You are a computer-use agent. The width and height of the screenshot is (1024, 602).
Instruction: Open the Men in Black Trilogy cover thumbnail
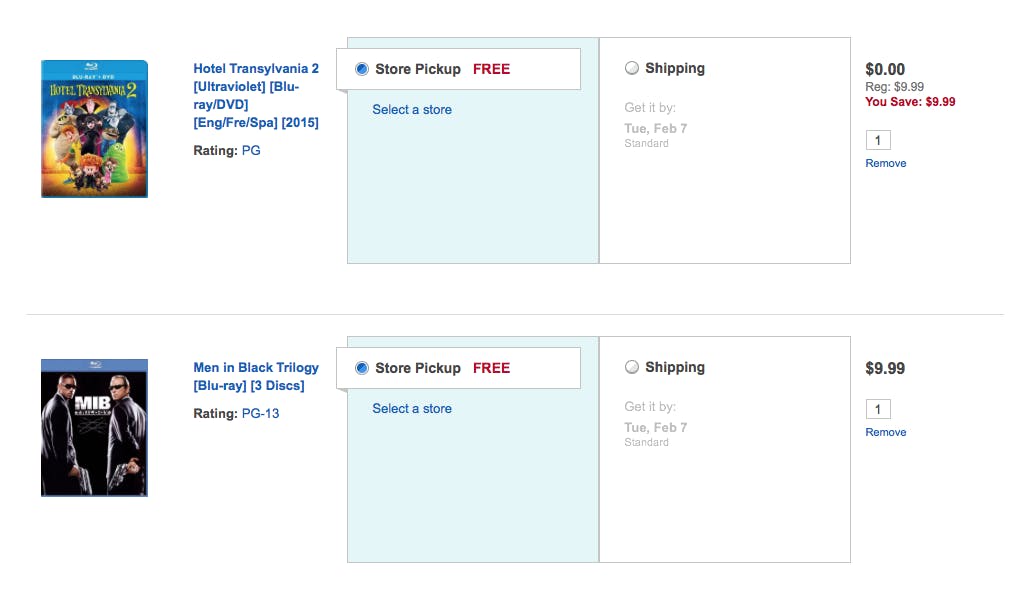coord(95,428)
